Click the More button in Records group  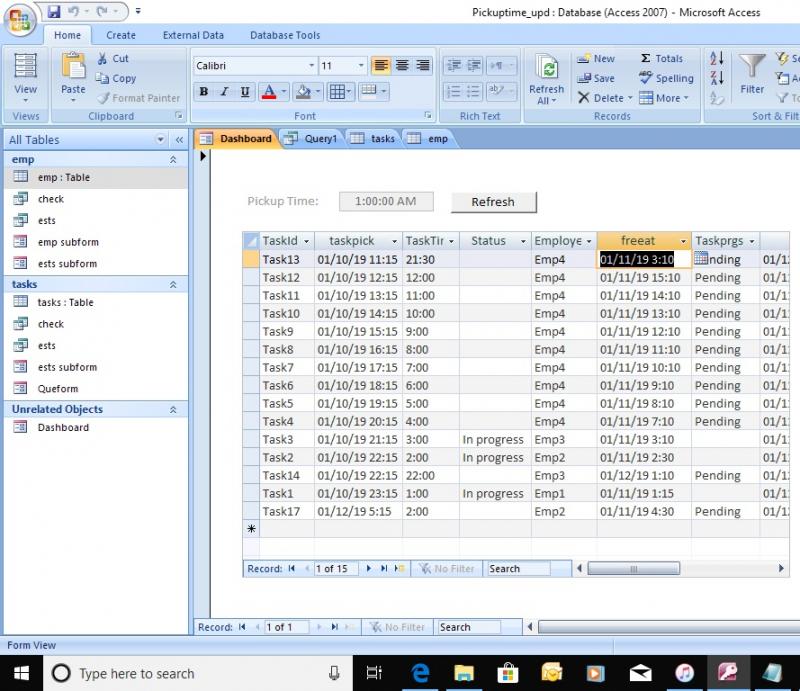pyautogui.click(x=664, y=98)
